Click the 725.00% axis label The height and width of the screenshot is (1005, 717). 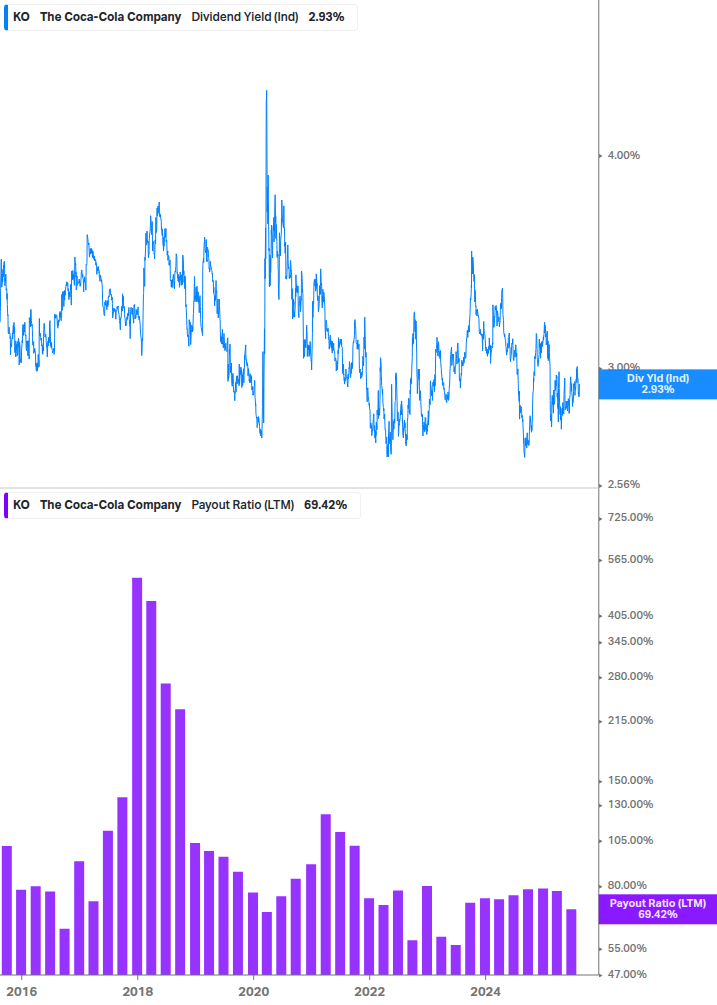630,517
